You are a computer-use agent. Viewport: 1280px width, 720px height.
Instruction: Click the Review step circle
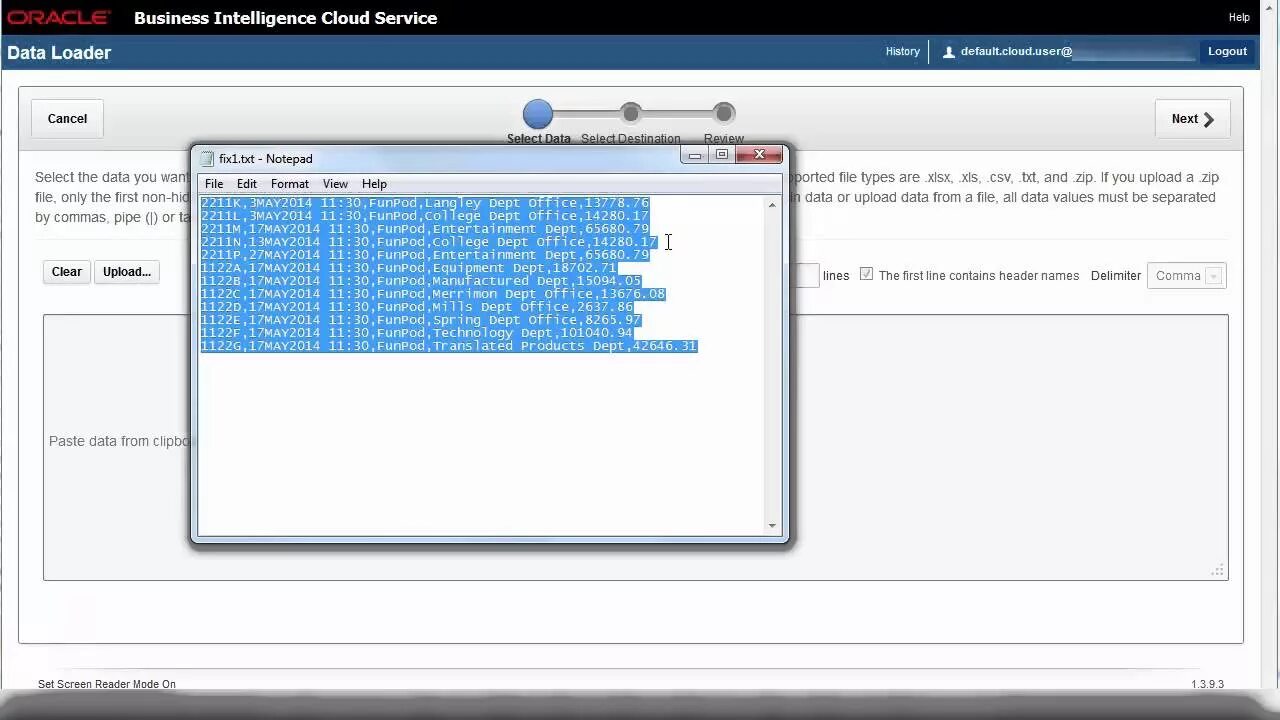(x=724, y=113)
